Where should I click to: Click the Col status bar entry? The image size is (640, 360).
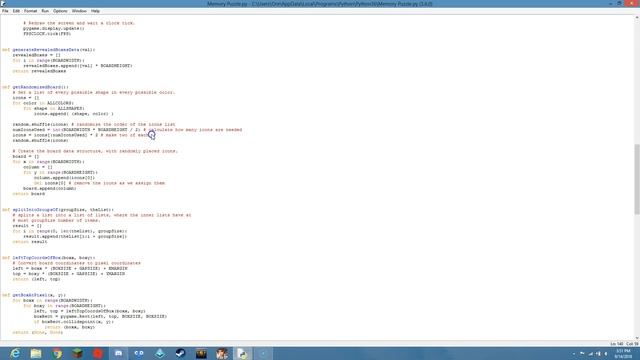pyautogui.click(x=632, y=344)
